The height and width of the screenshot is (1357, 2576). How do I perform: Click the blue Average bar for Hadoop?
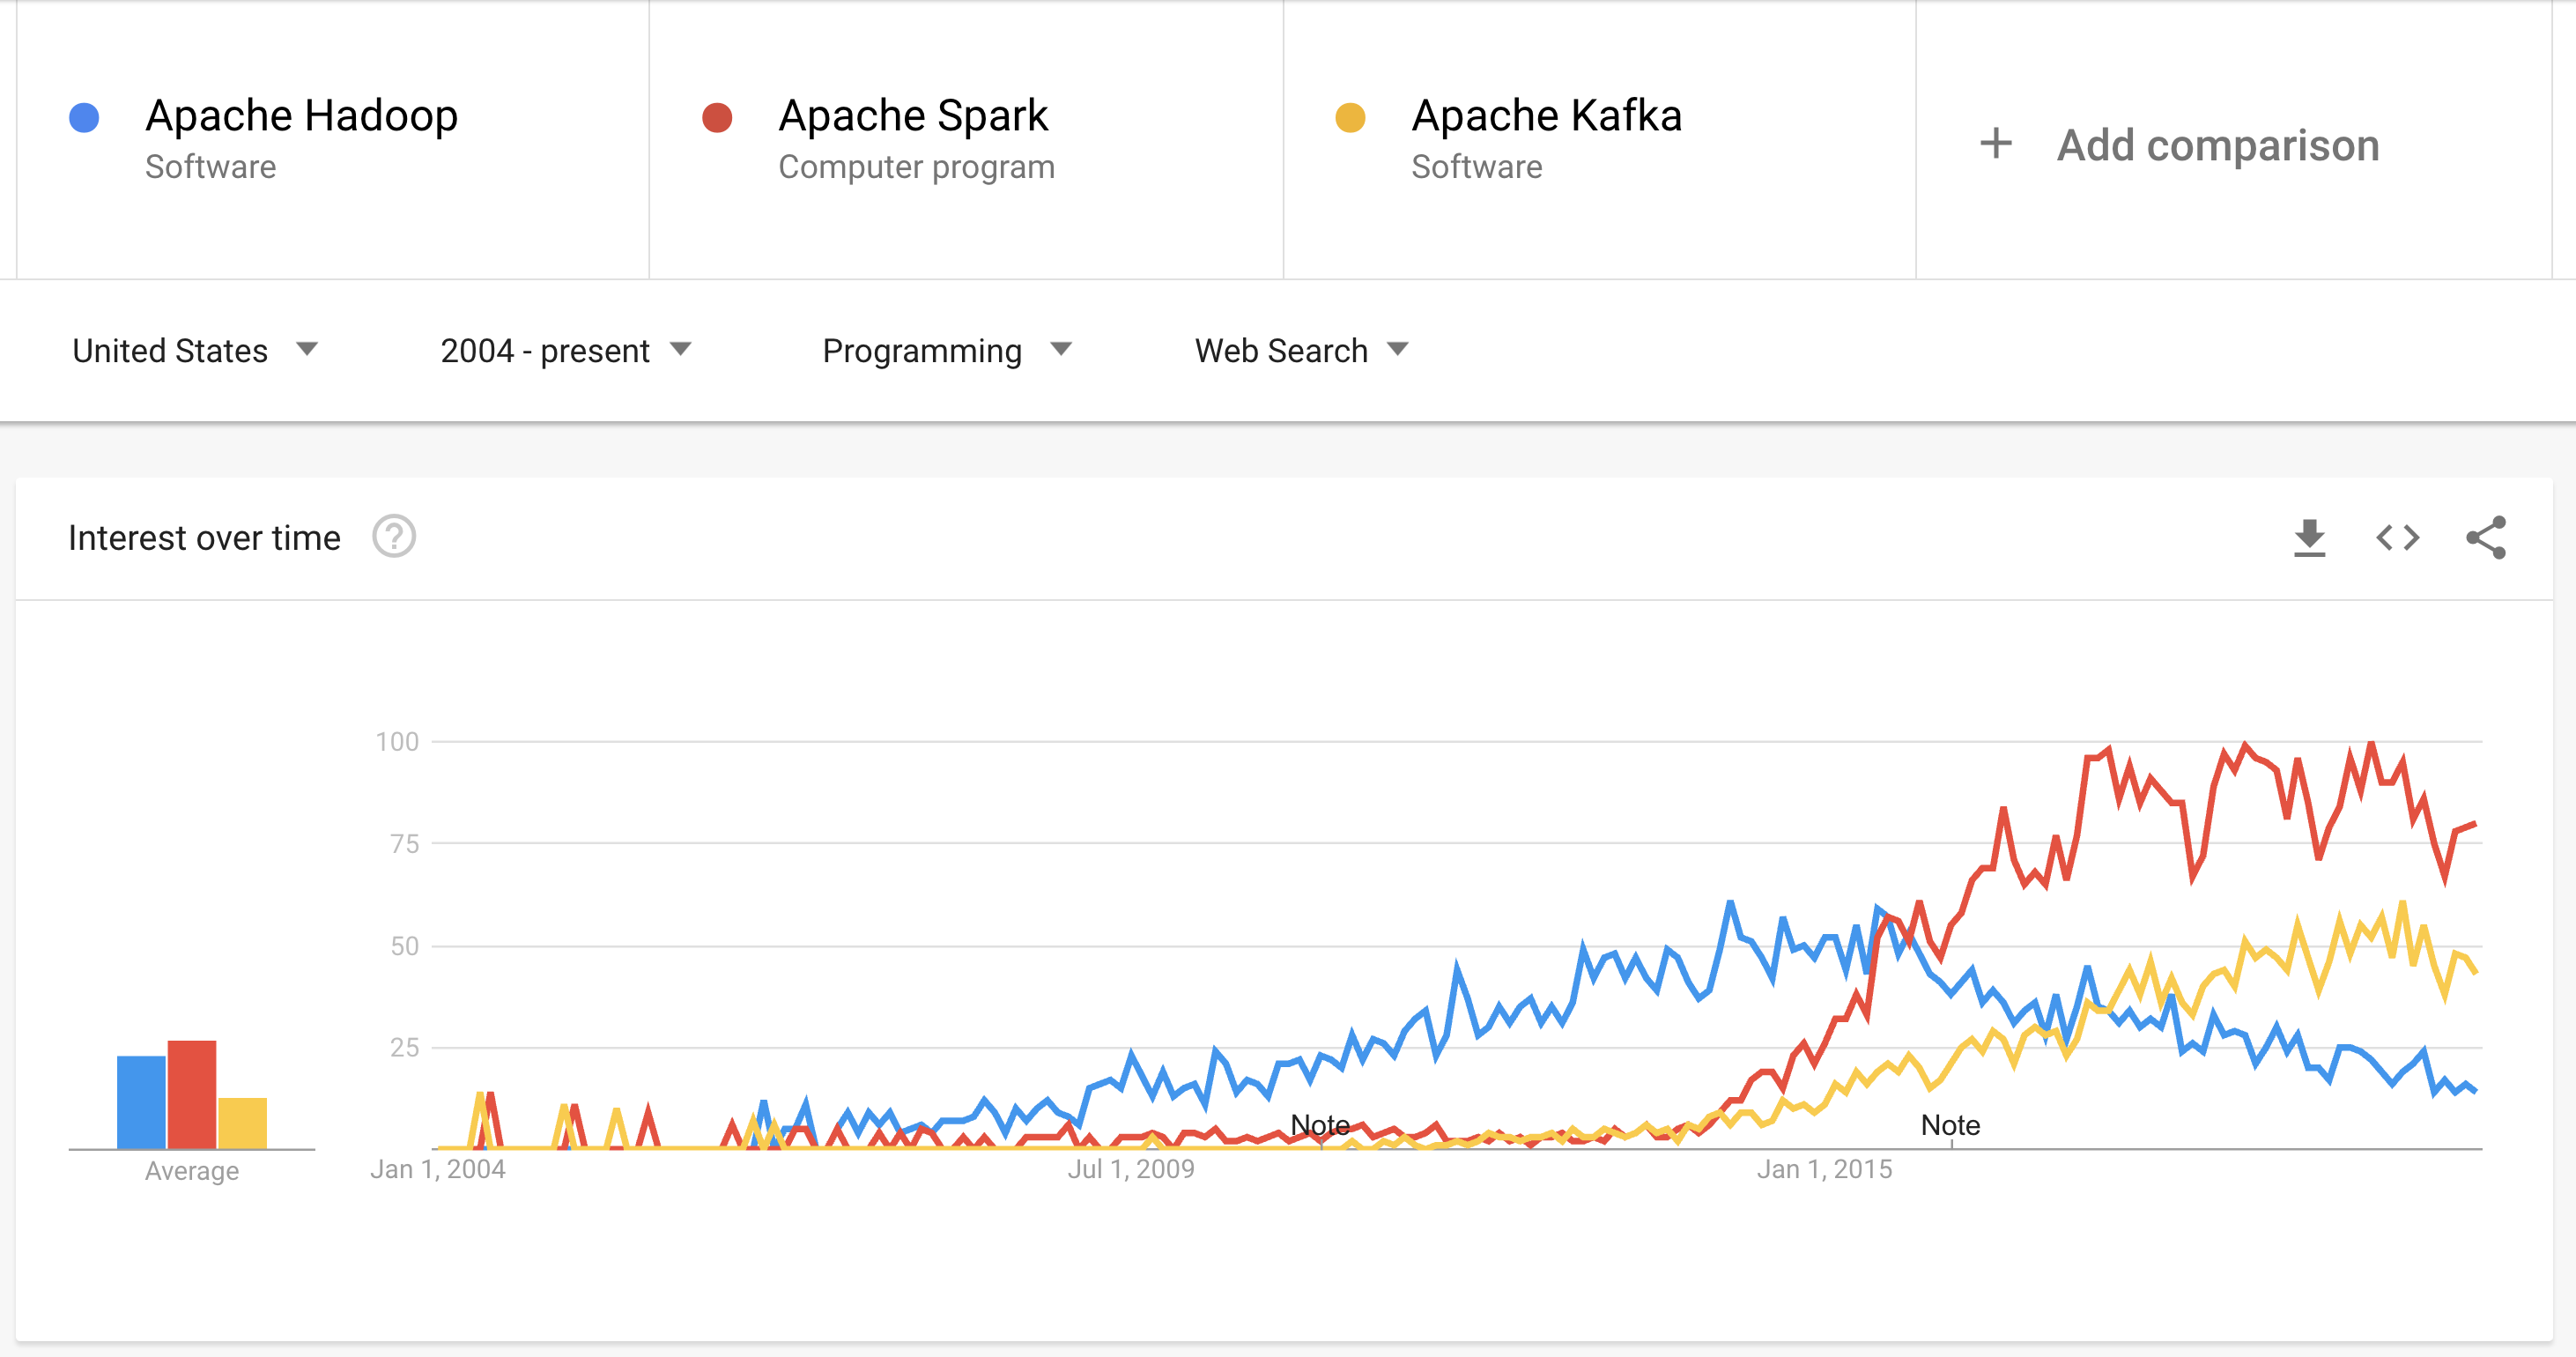(x=141, y=1102)
